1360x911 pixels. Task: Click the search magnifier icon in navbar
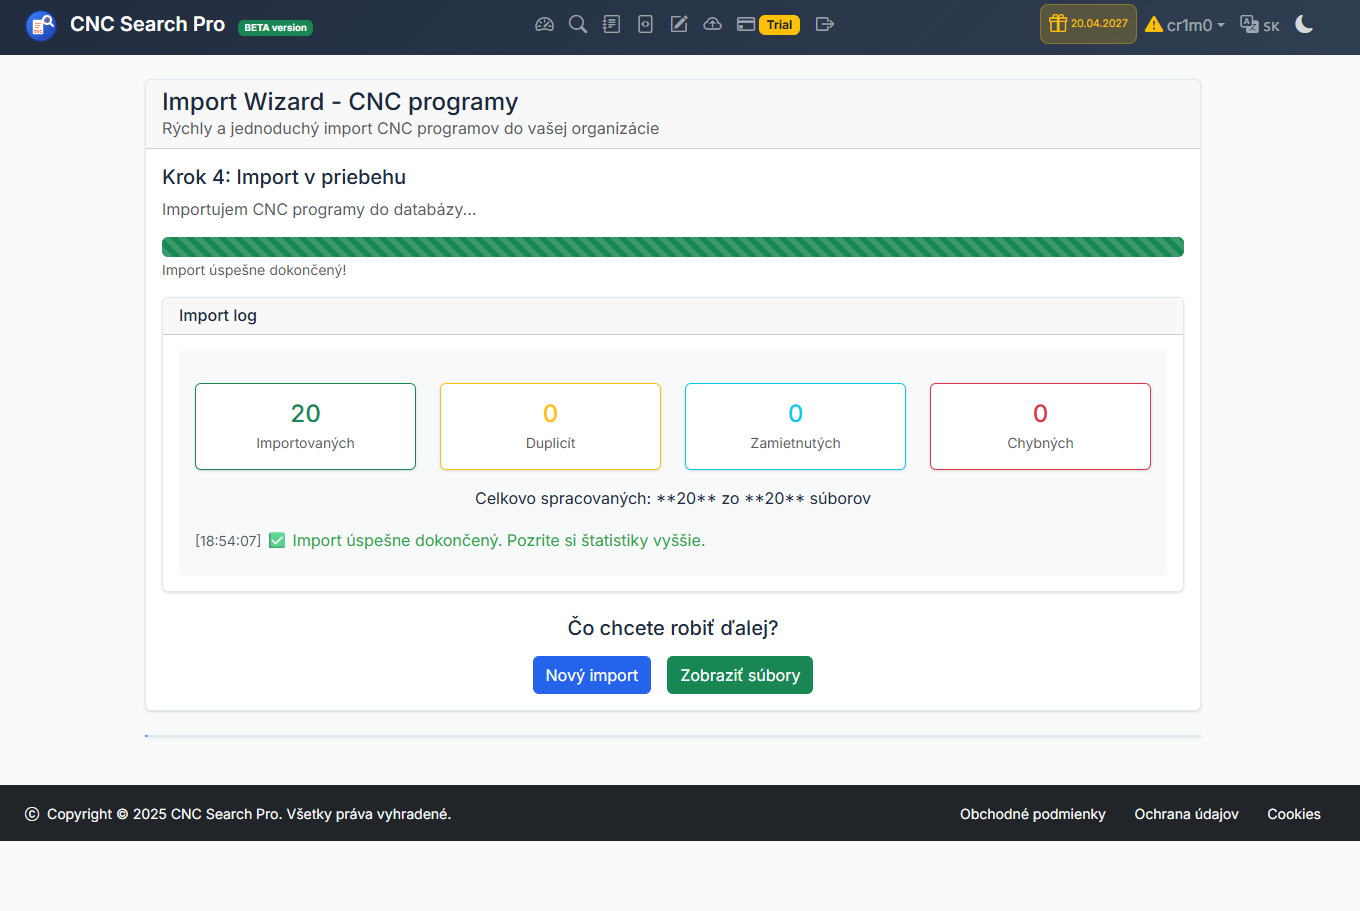coord(578,24)
